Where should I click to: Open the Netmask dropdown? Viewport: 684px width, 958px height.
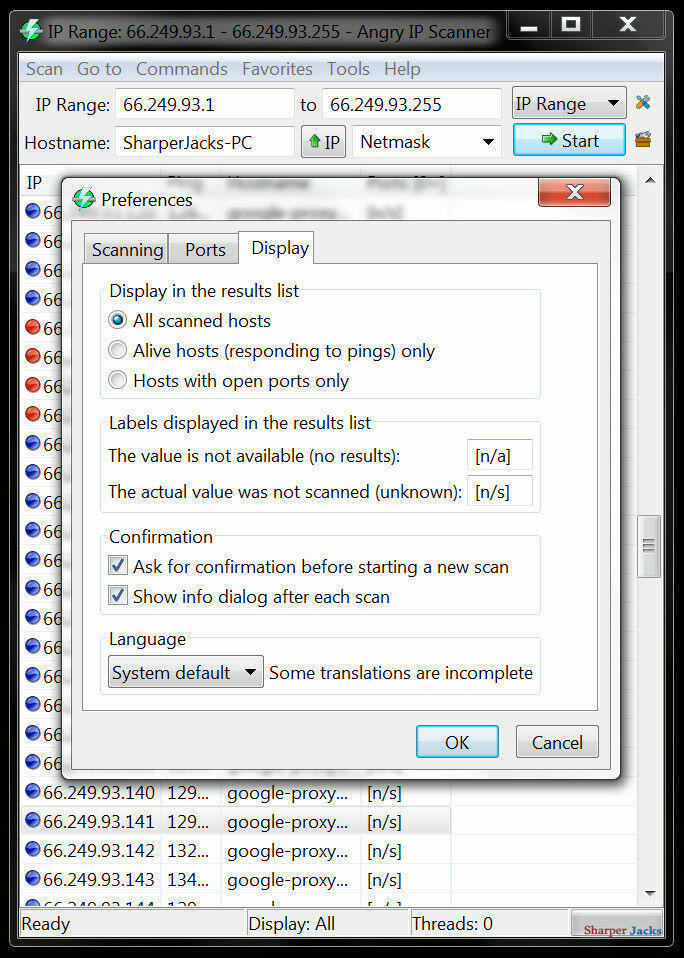click(427, 142)
